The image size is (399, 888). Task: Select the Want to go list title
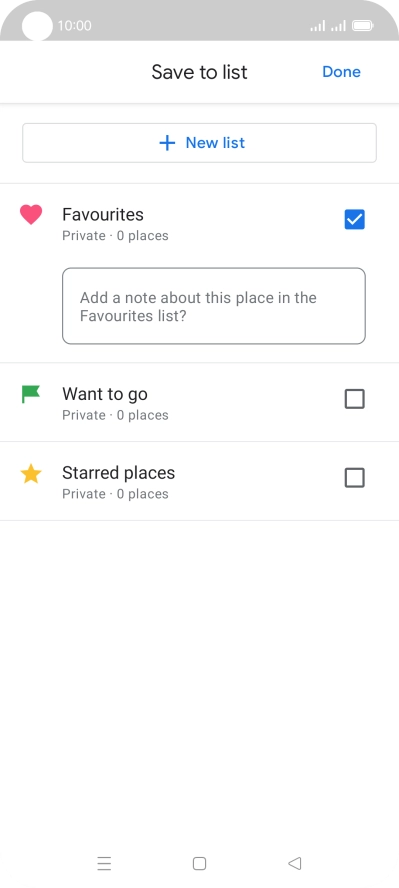(105, 394)
